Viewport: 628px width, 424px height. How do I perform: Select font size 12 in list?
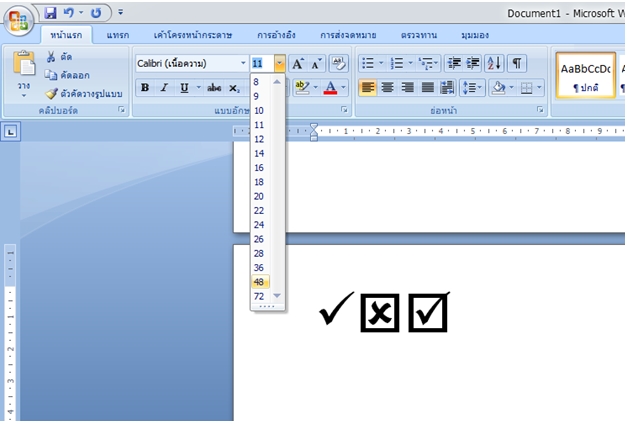click(x=260, y=139)
